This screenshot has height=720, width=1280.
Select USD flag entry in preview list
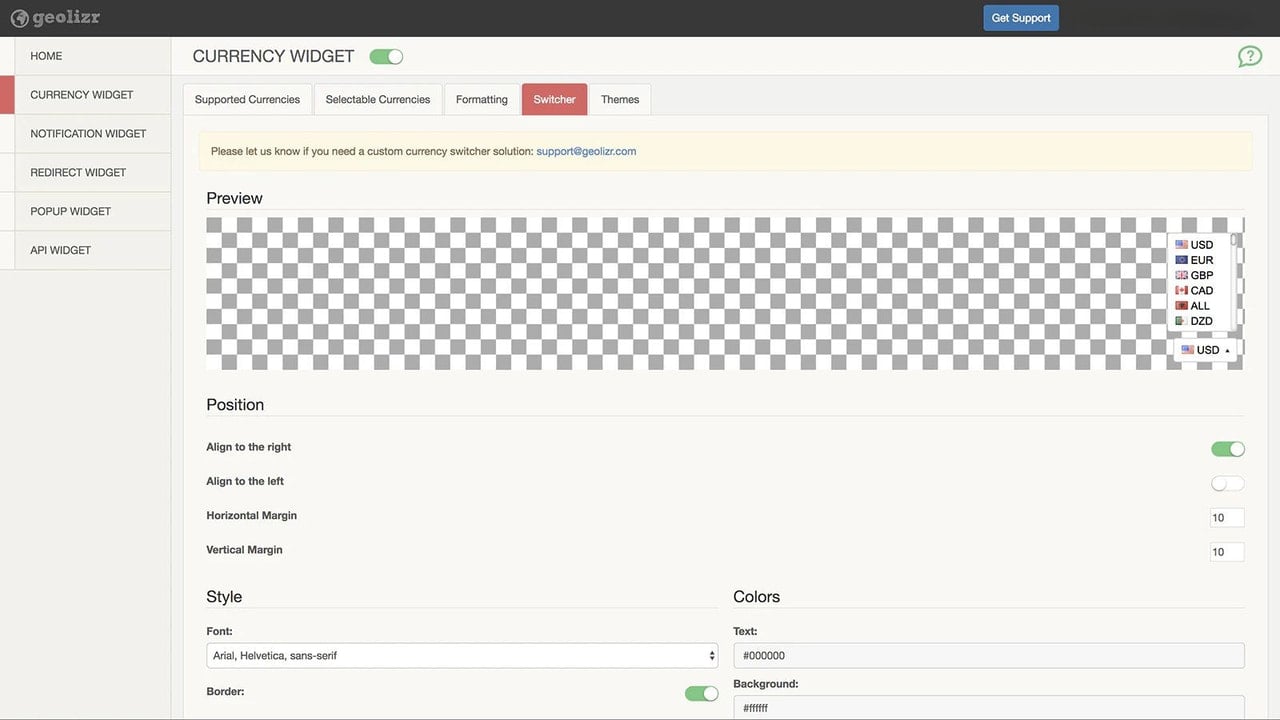1194,245
